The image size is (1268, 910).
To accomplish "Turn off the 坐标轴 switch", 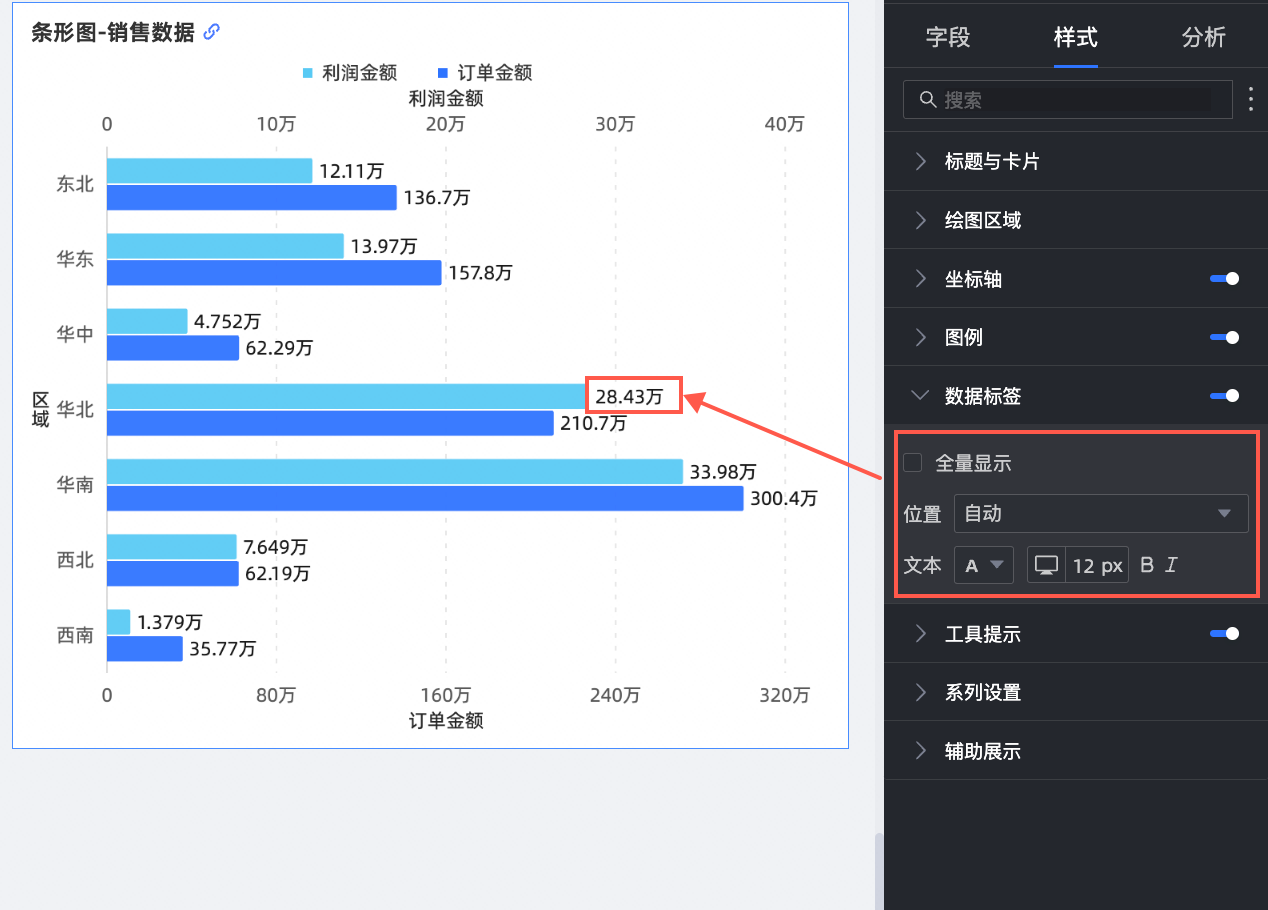I will click(x=1224, y=279).
